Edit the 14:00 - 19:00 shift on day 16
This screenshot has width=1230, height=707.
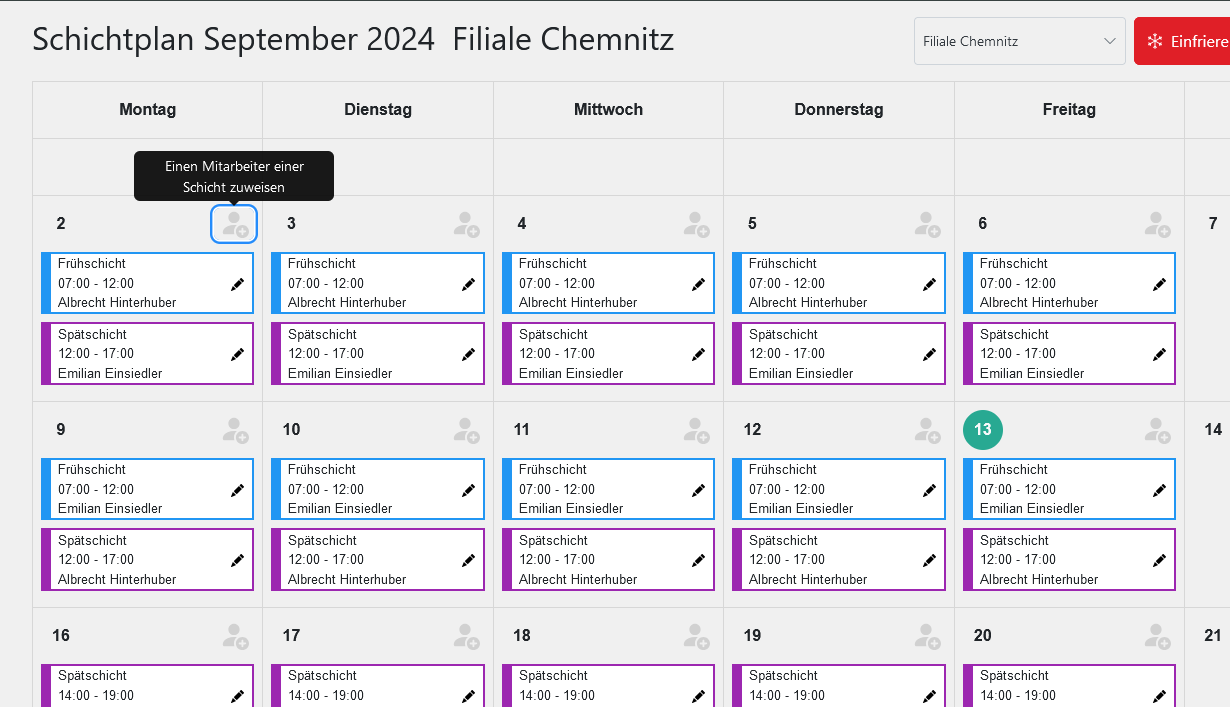(x=237, y=696)
